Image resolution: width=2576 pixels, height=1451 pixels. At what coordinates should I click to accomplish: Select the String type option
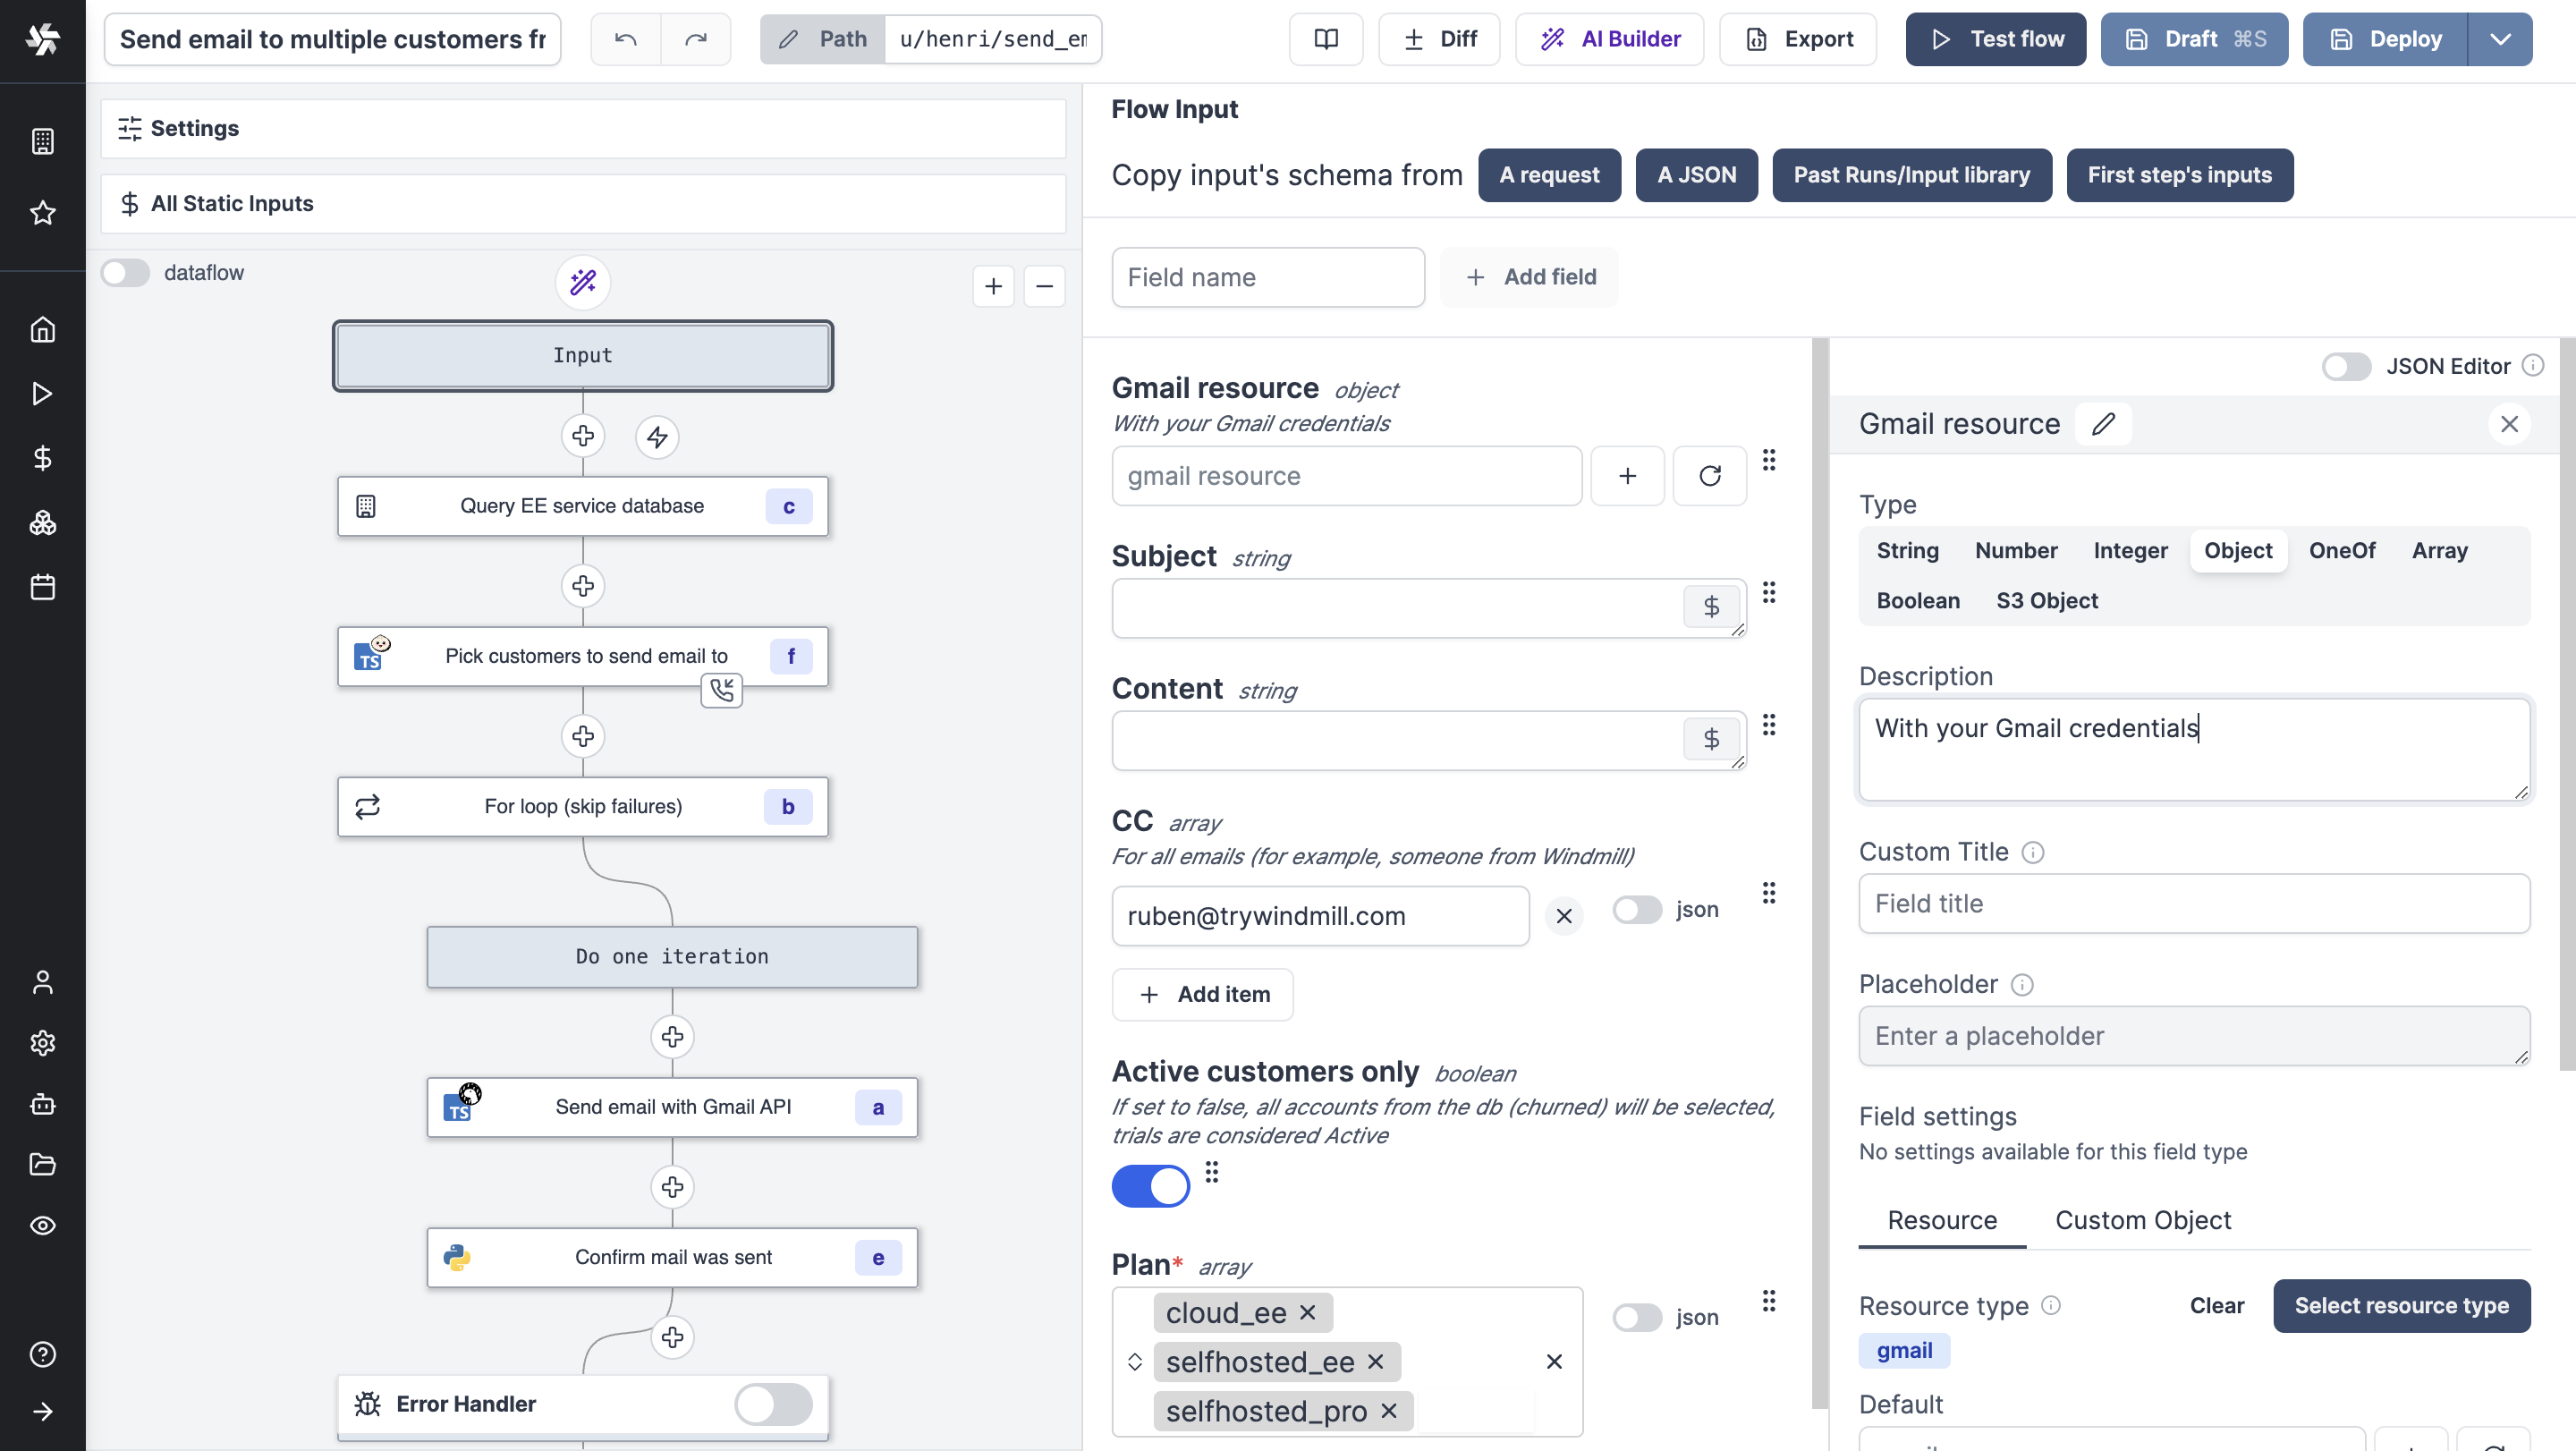tap(1907, 550)
